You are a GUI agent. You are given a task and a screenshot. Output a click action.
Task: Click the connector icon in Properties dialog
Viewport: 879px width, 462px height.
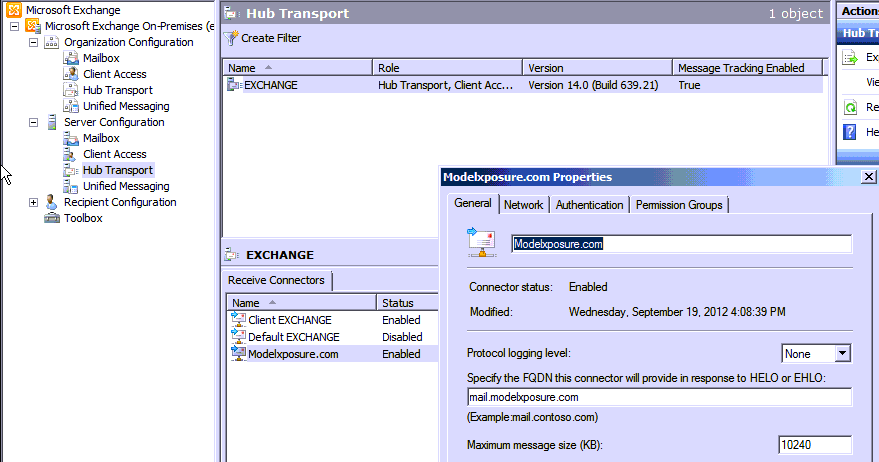pos(482,242)
